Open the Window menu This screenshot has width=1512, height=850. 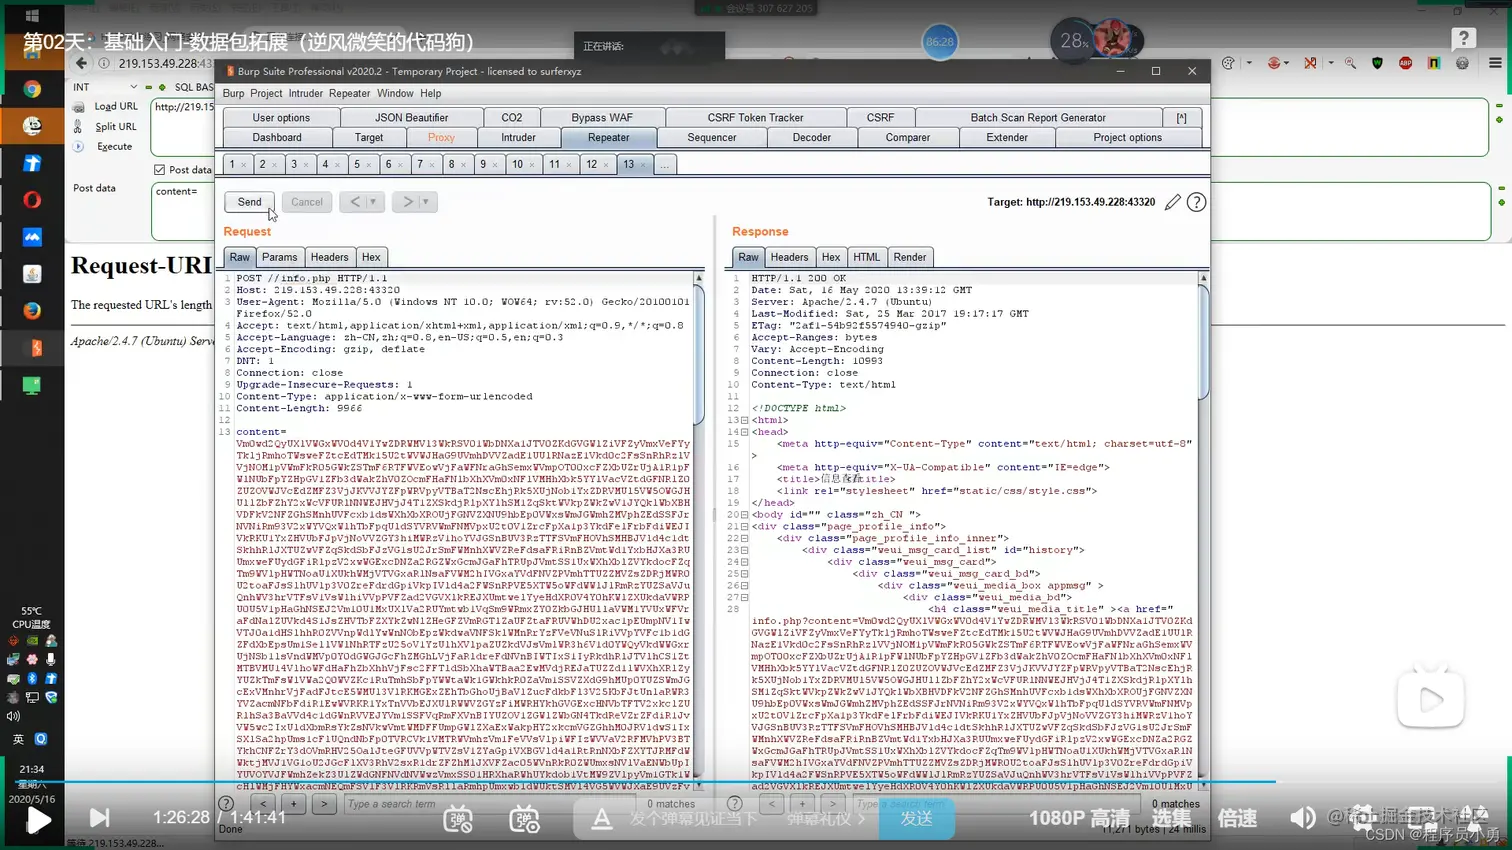click(x=395, y=93)
